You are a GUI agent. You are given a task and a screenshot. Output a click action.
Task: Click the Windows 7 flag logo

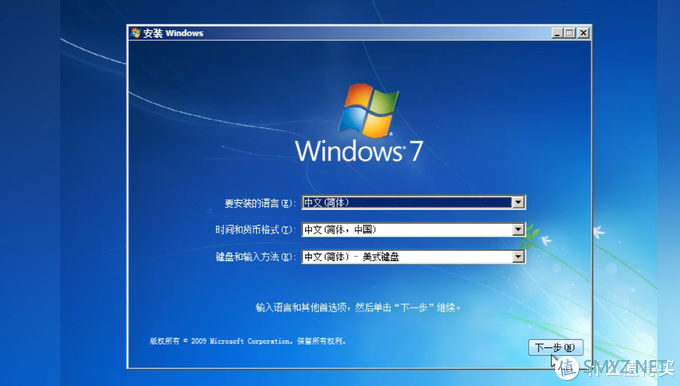pyautogui.click(x=368, y=111)
